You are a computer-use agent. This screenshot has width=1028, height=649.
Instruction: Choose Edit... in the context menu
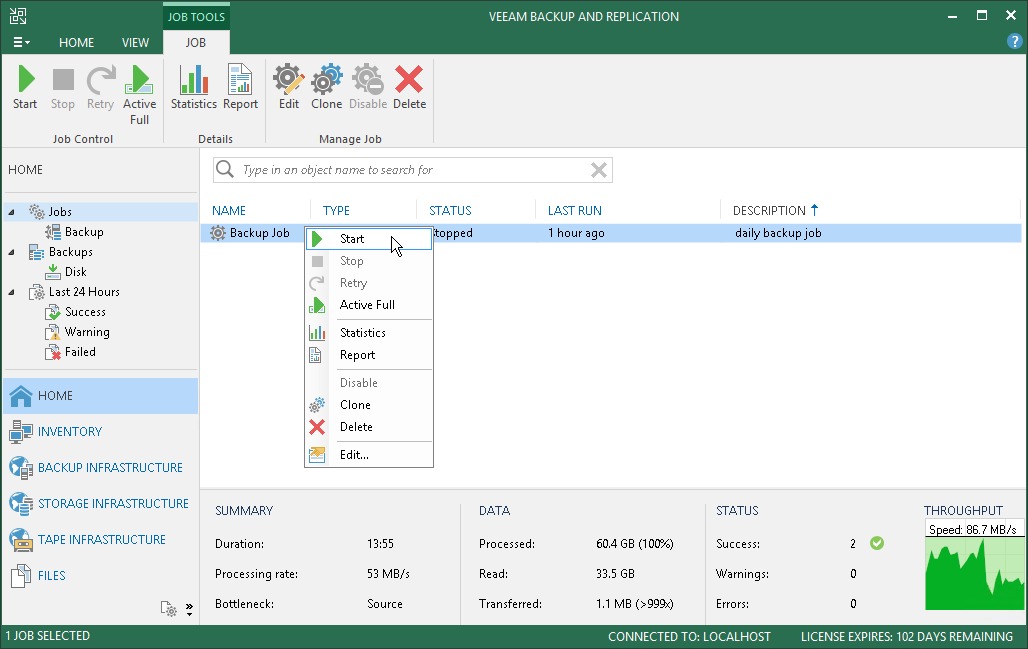click(369, 455)
